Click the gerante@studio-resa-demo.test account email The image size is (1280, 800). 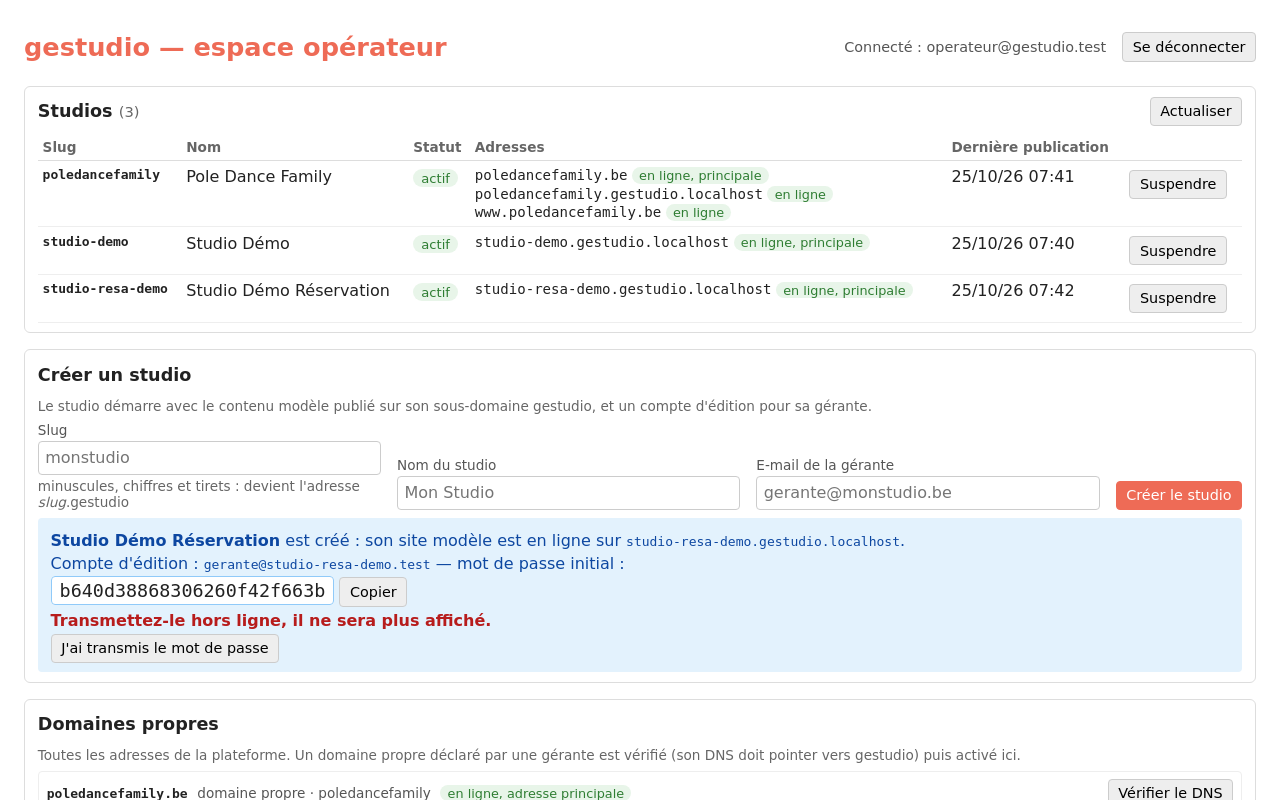pos(317,565)
